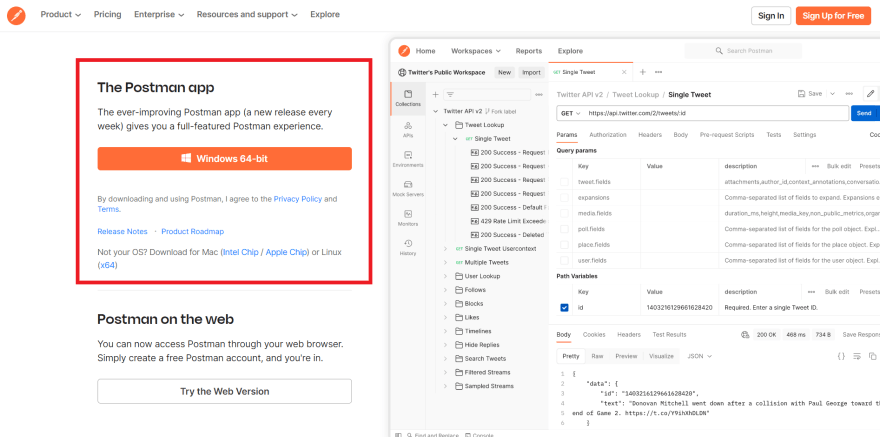Enable the tweet.fields parameter checkbox

[565, 182]
